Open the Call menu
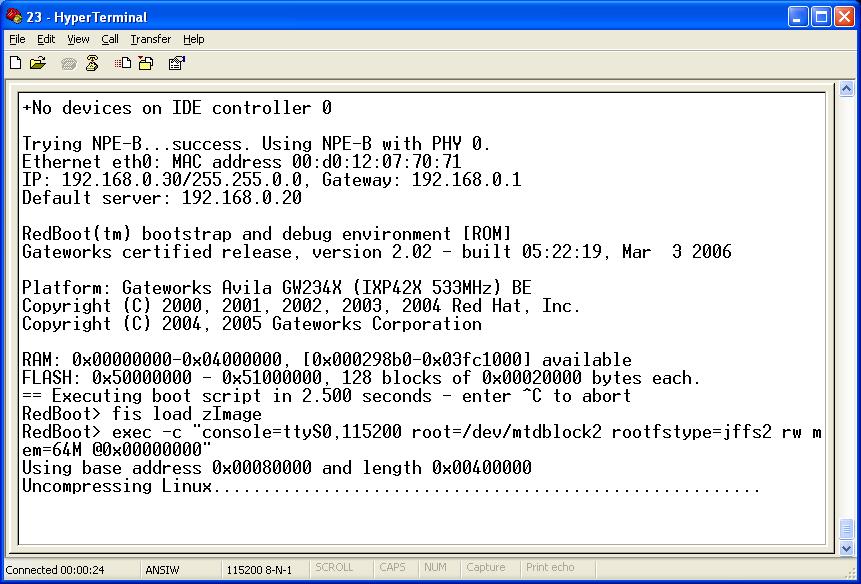Image resolution: width=861 pixels, height=584 pixels. (x=110, y=40)
